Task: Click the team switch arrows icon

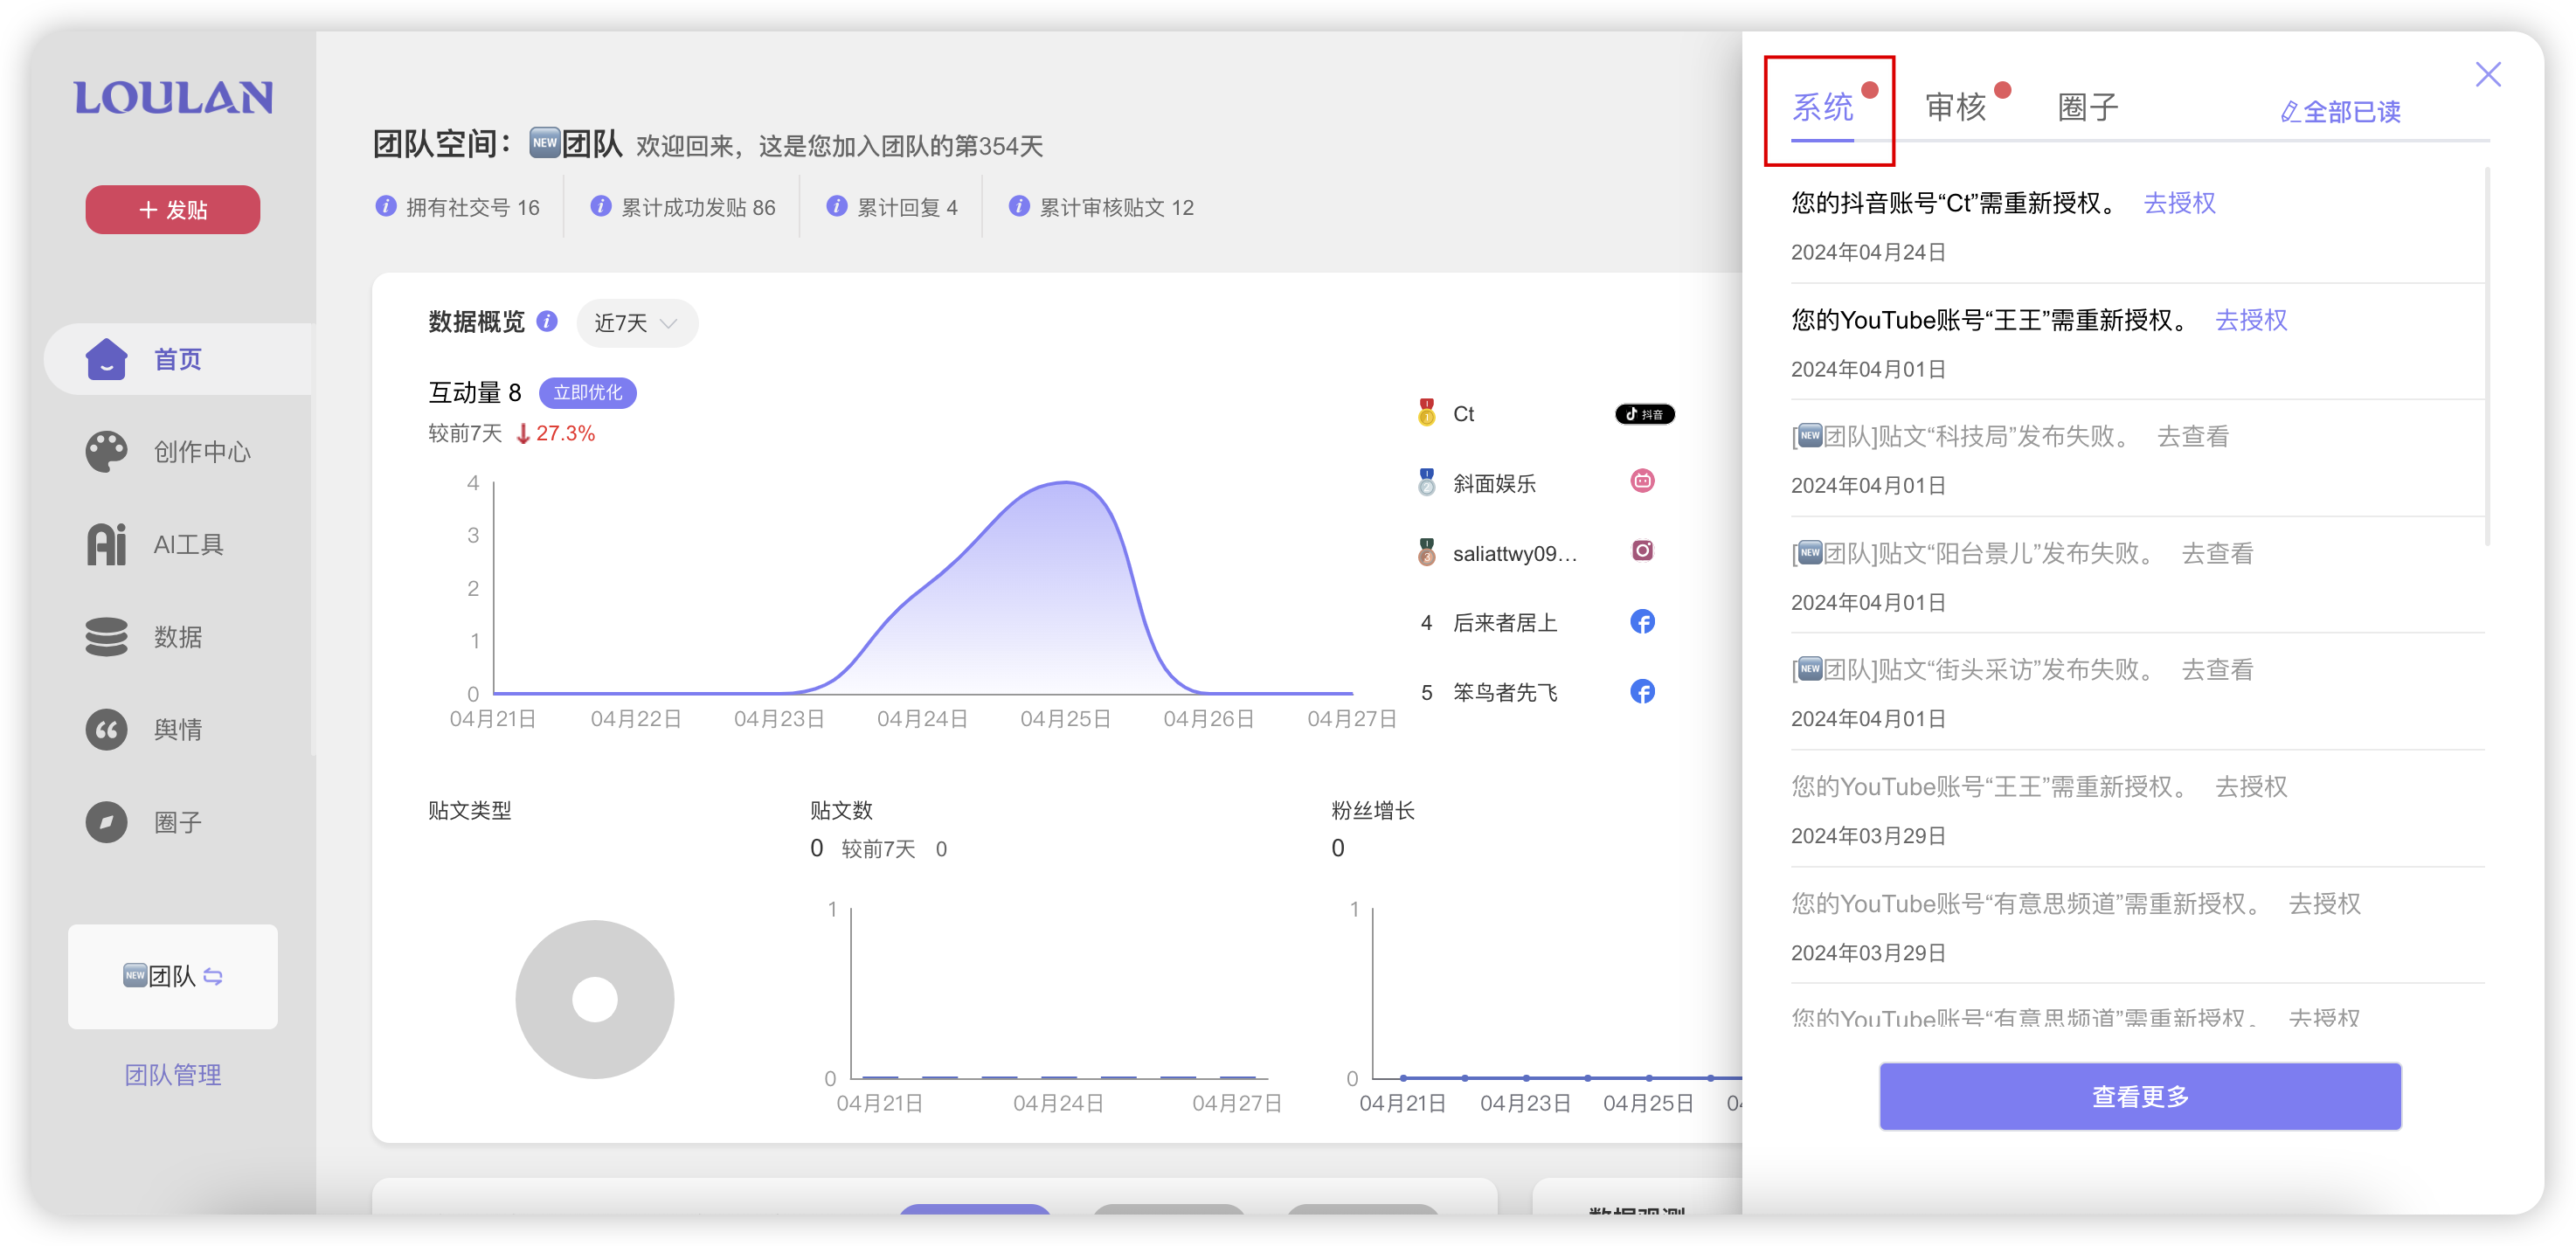Action: coord(213,976)
